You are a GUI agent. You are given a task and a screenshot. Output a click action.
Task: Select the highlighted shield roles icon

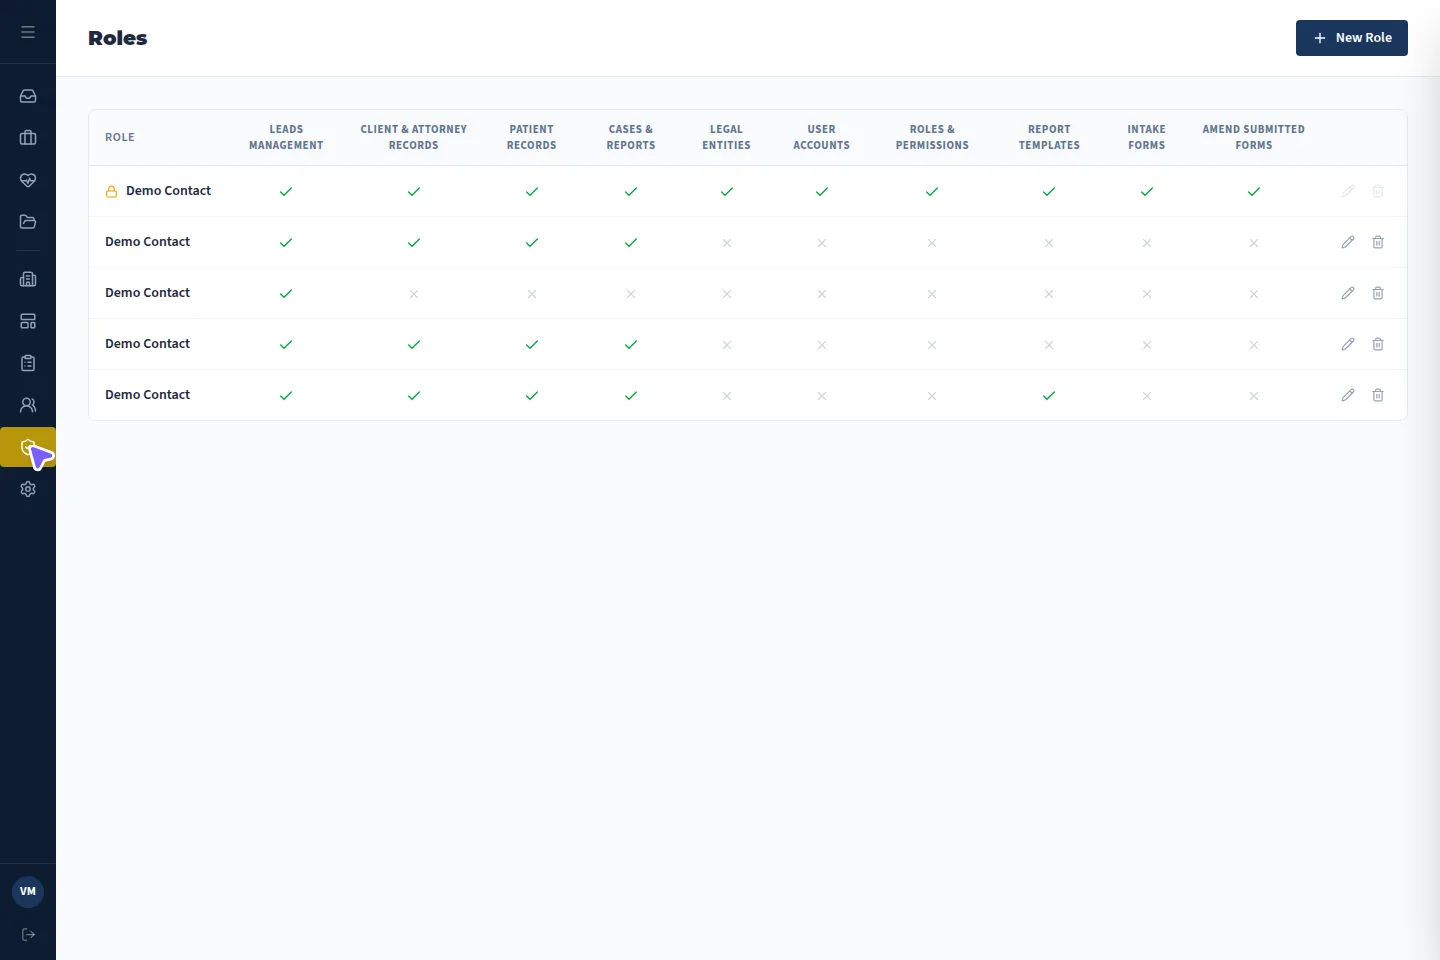click(28, 447)
